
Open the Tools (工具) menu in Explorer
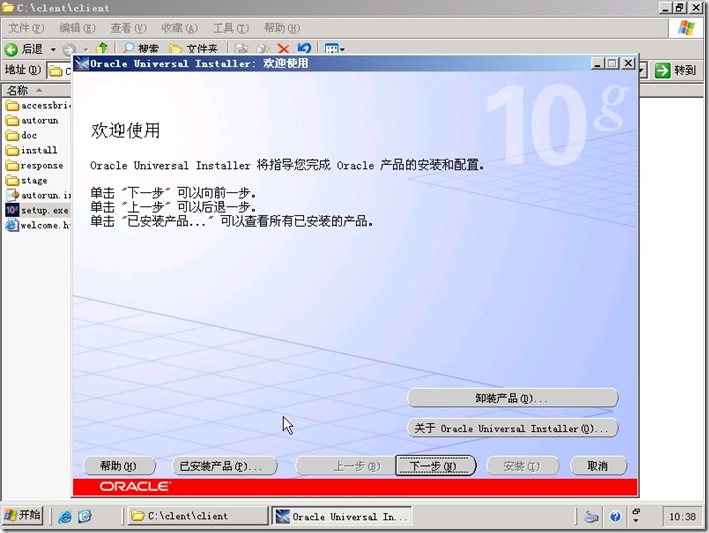coord(231,28)
